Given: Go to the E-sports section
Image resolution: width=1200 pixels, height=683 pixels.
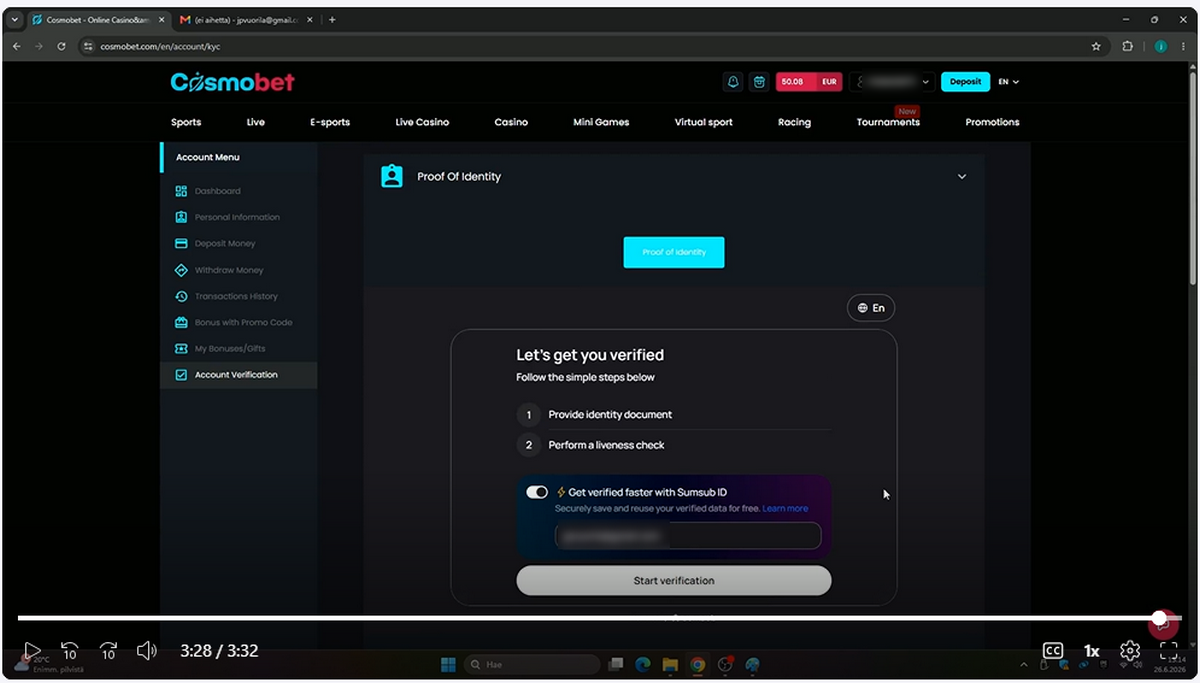Looking at the screenshot, I should 330,122.
